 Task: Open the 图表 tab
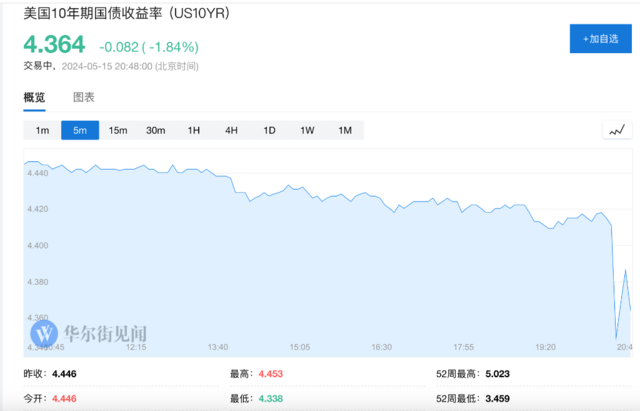click(84, 97)
